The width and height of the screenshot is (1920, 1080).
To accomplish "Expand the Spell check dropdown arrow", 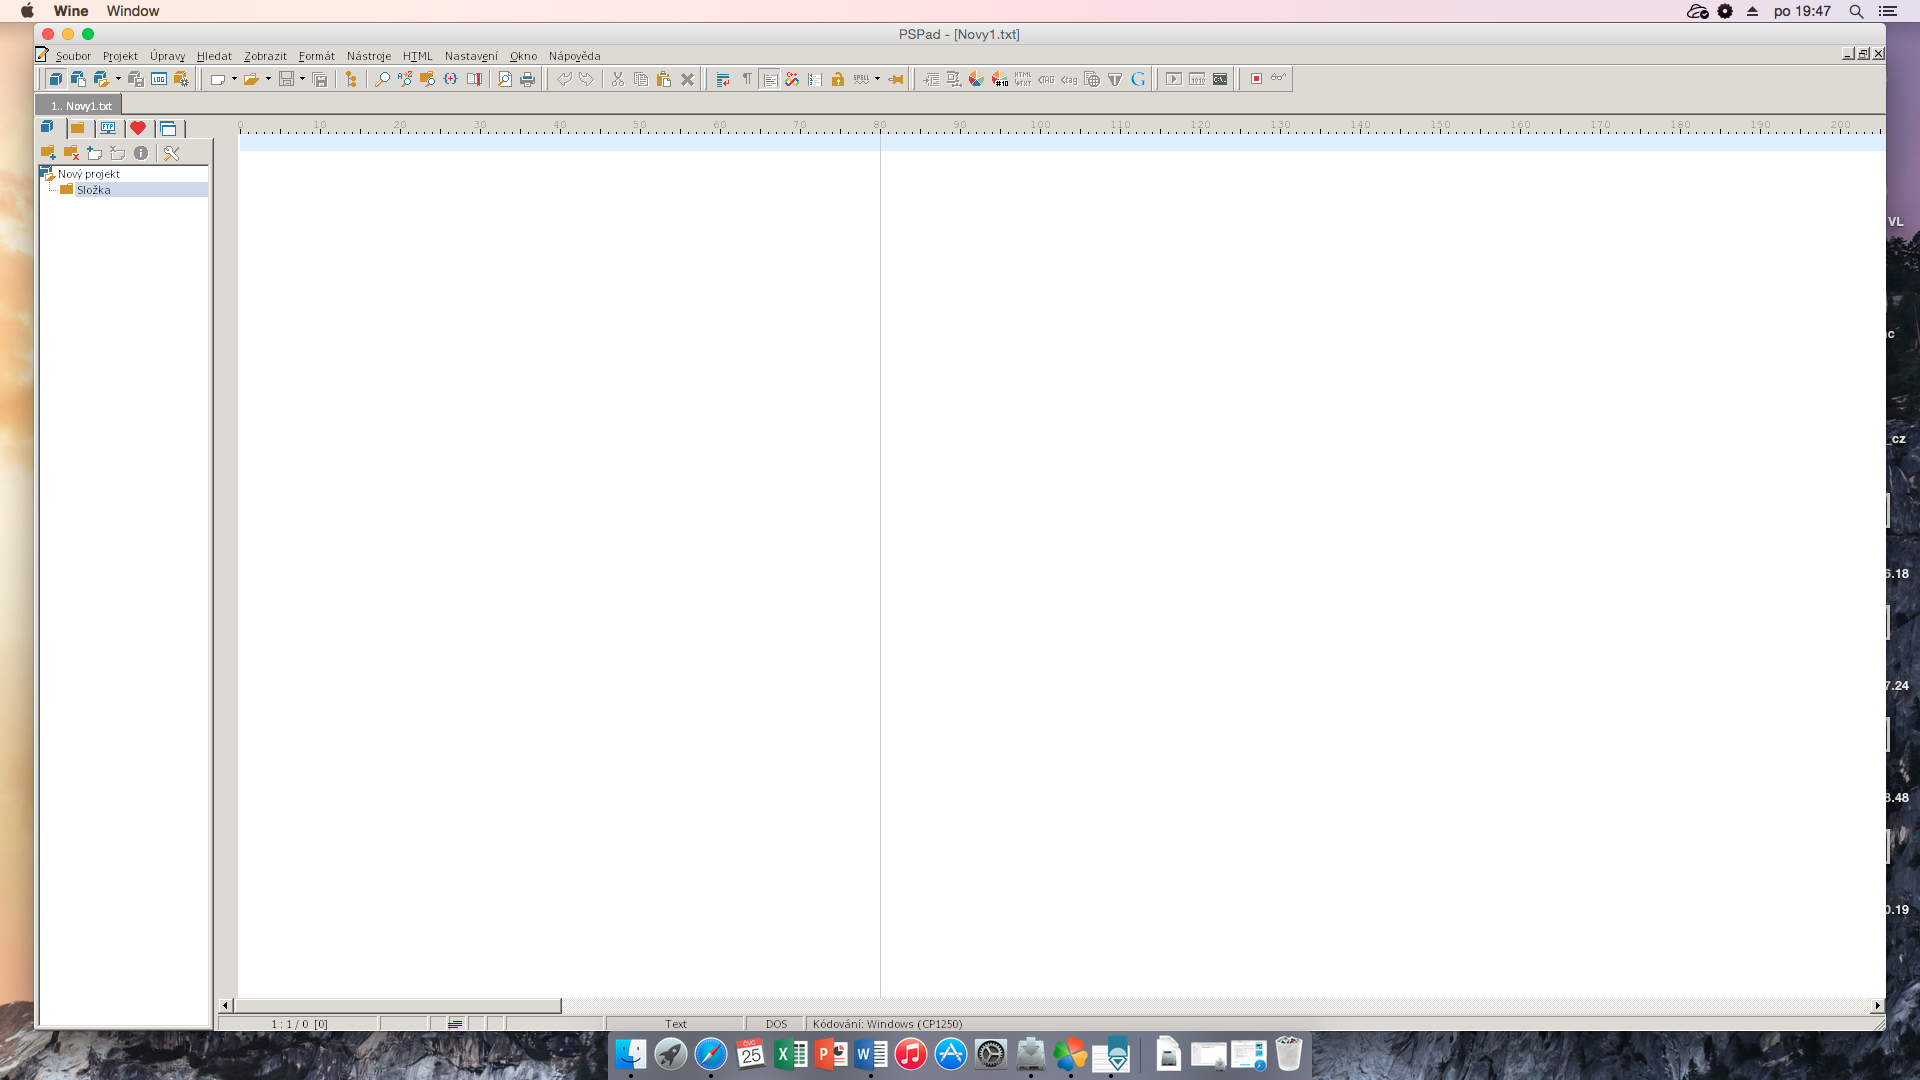I will 877,79.
